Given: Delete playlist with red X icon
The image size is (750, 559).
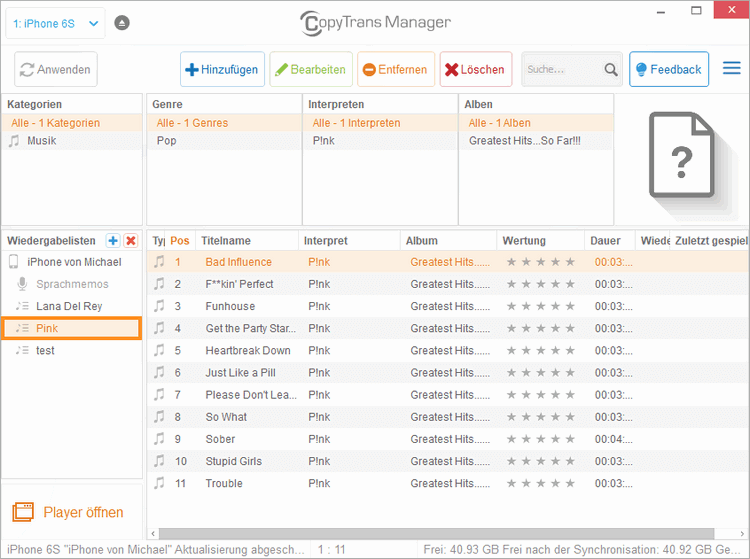Looking at the screenshot, I should tap(131, 241).
